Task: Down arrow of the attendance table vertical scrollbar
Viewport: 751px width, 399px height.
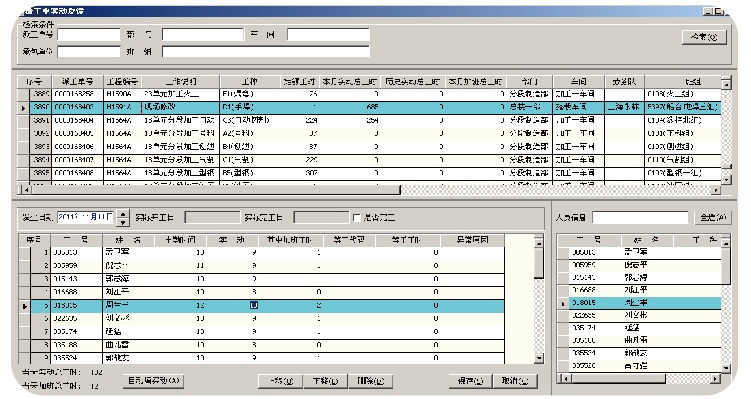Action: (x=539, y=358)
